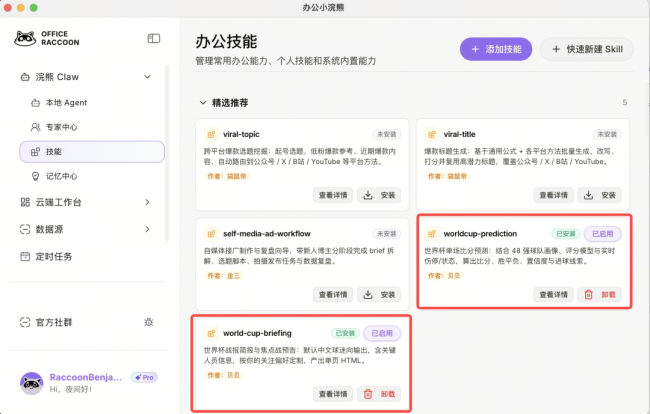Collapse the 浣熊 Claw section chevron

148,77
